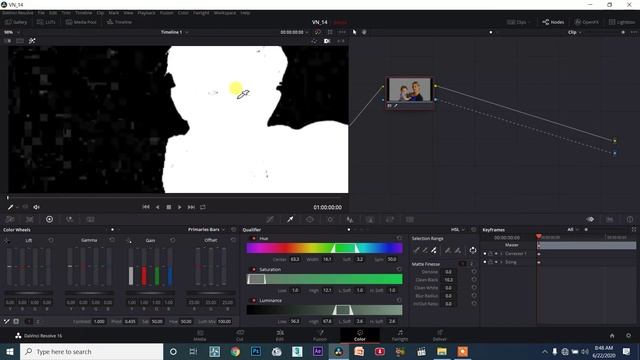Toggle lock on the Corrector 1 keyframe row

click(491, 254)
